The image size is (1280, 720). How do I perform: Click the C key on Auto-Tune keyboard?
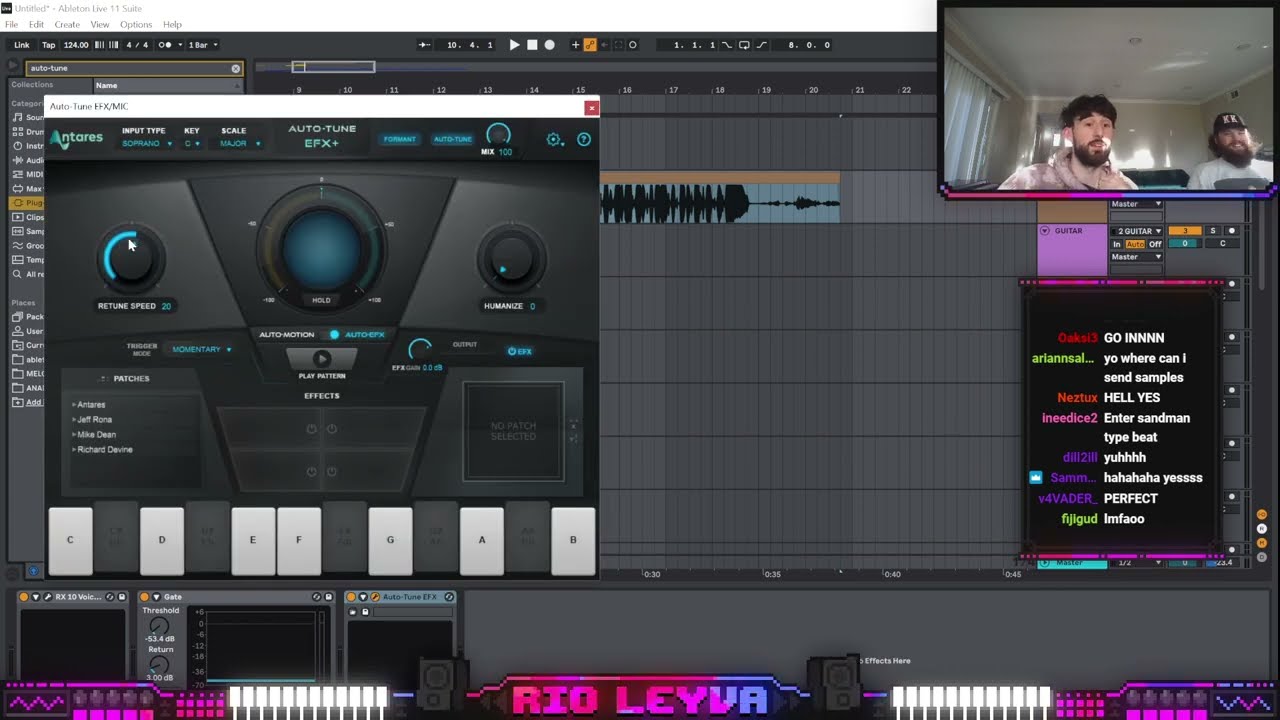70,541
